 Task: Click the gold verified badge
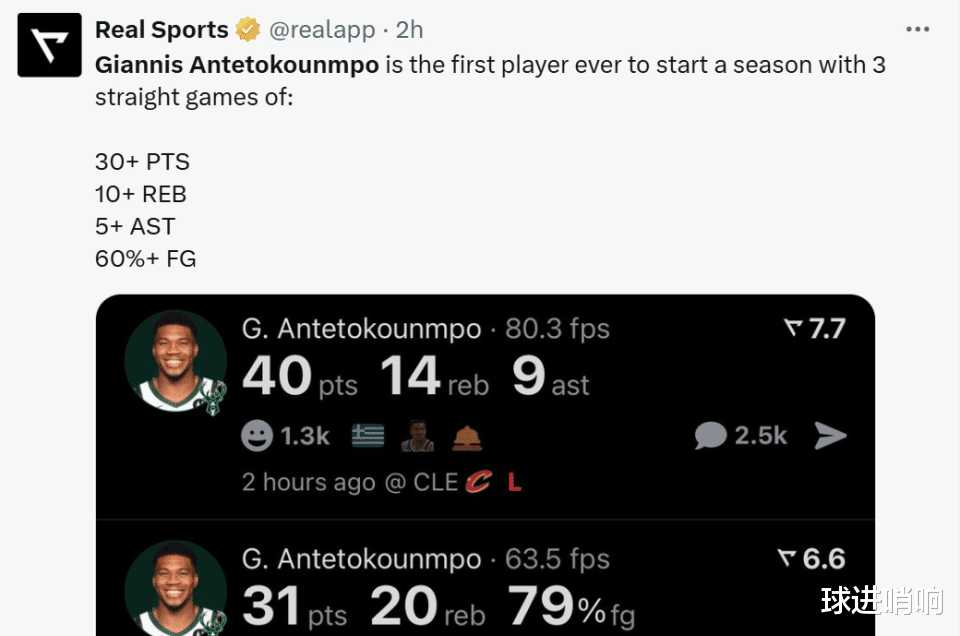[x=248, y=31]
